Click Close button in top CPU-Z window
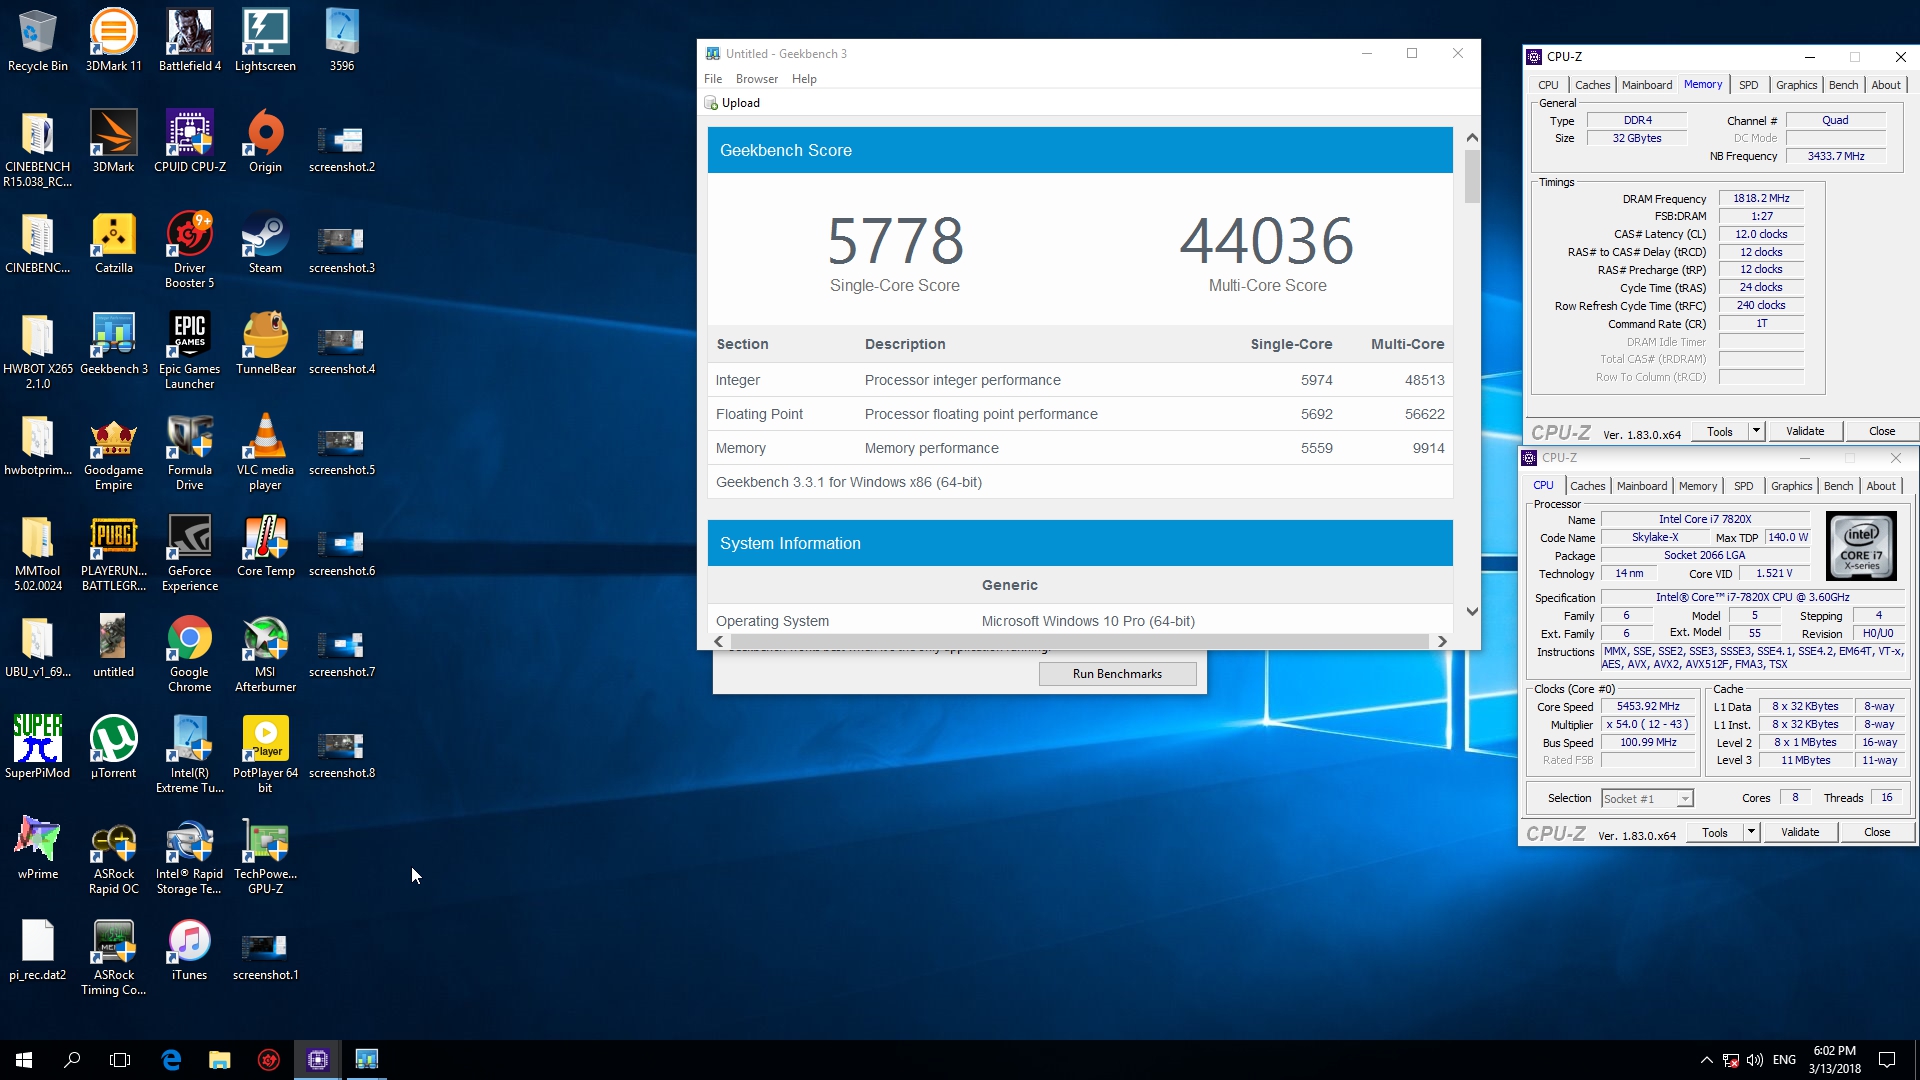The image size is (1920, 1080). (x=1882, y=431)
